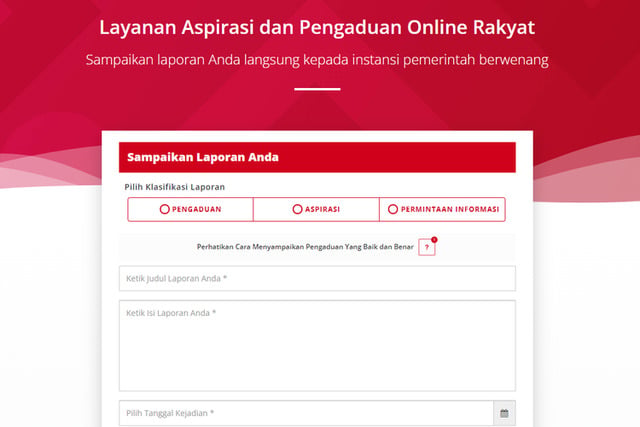The height and width of the screenshot is (427, 640).
Task: Click the Layanan Aspirasi dan Pengaduan heading
Action: 317,28
